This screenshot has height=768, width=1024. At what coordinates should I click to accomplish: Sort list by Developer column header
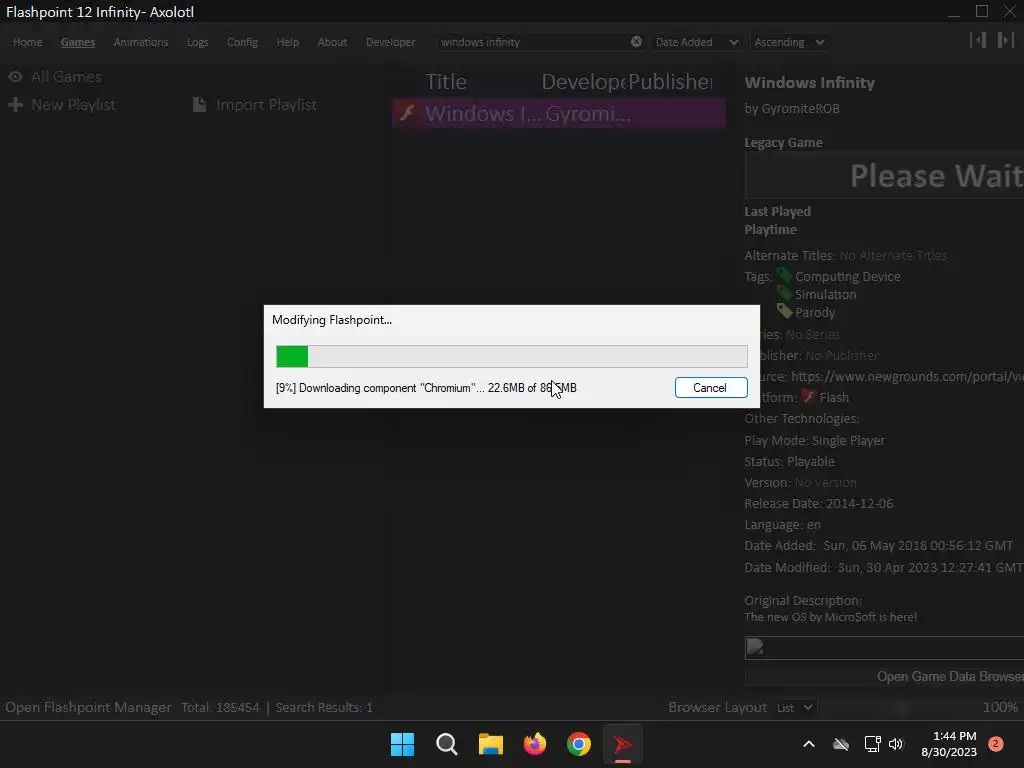(583, 82)
